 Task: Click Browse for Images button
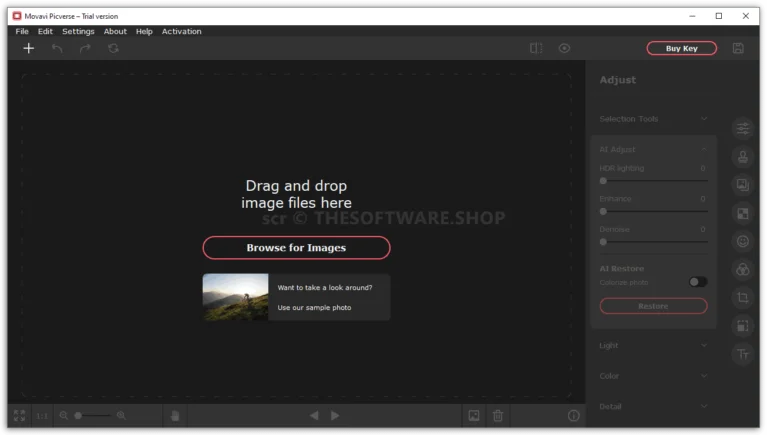click(296, 248)
